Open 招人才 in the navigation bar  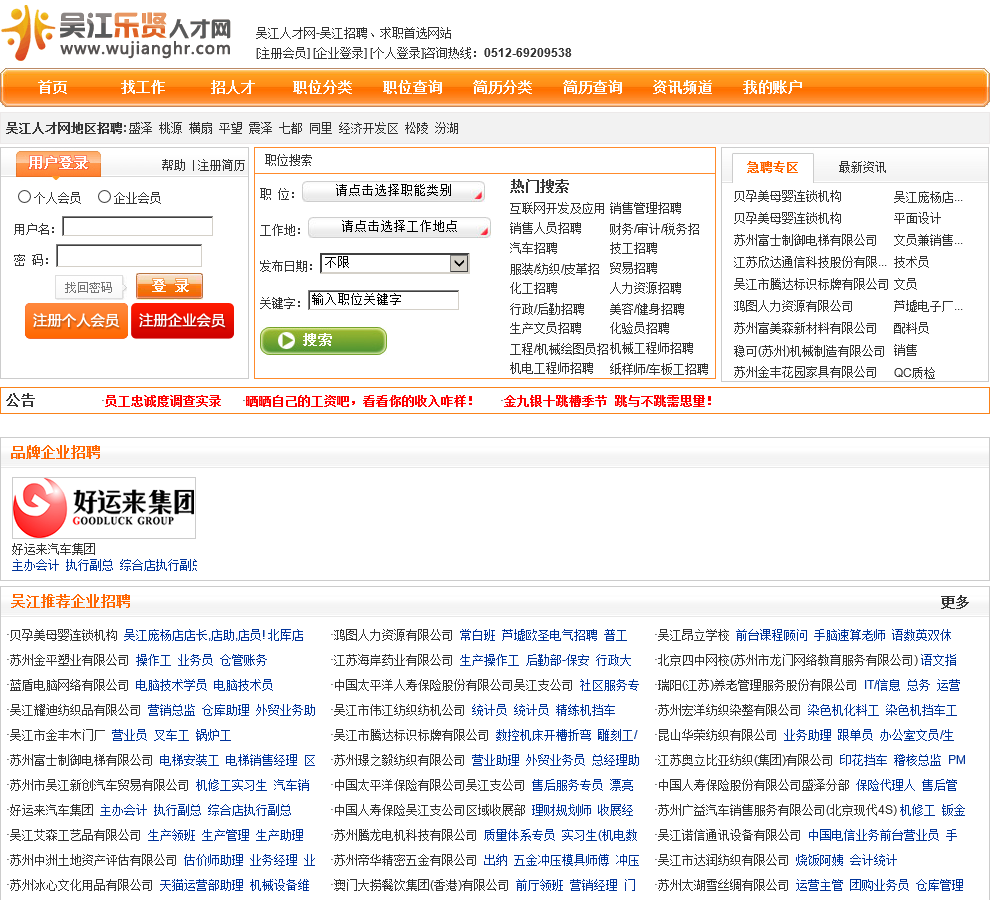(232, 87)
